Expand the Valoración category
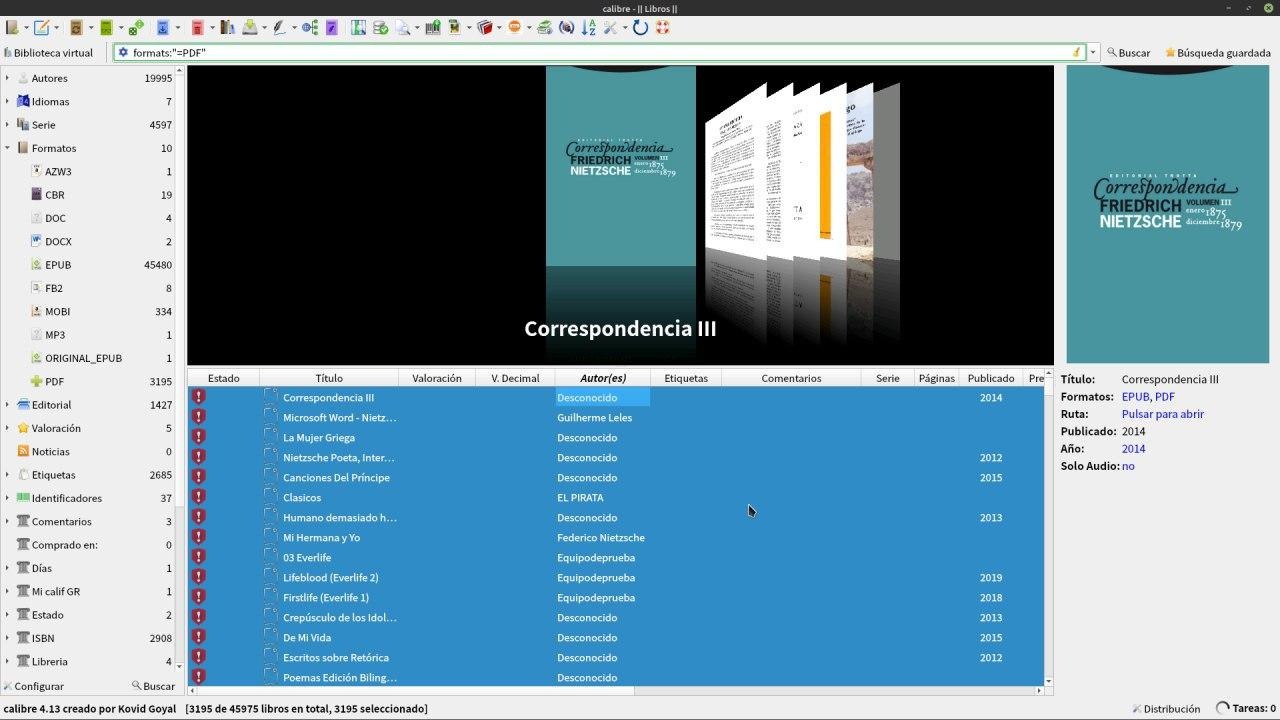This screenshot has width=1280, height=720. (7, 428)
